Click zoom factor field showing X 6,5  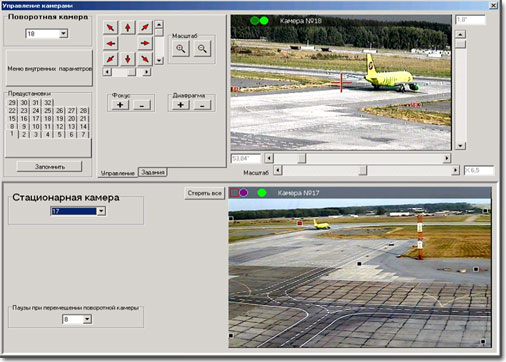click(479, 170)
